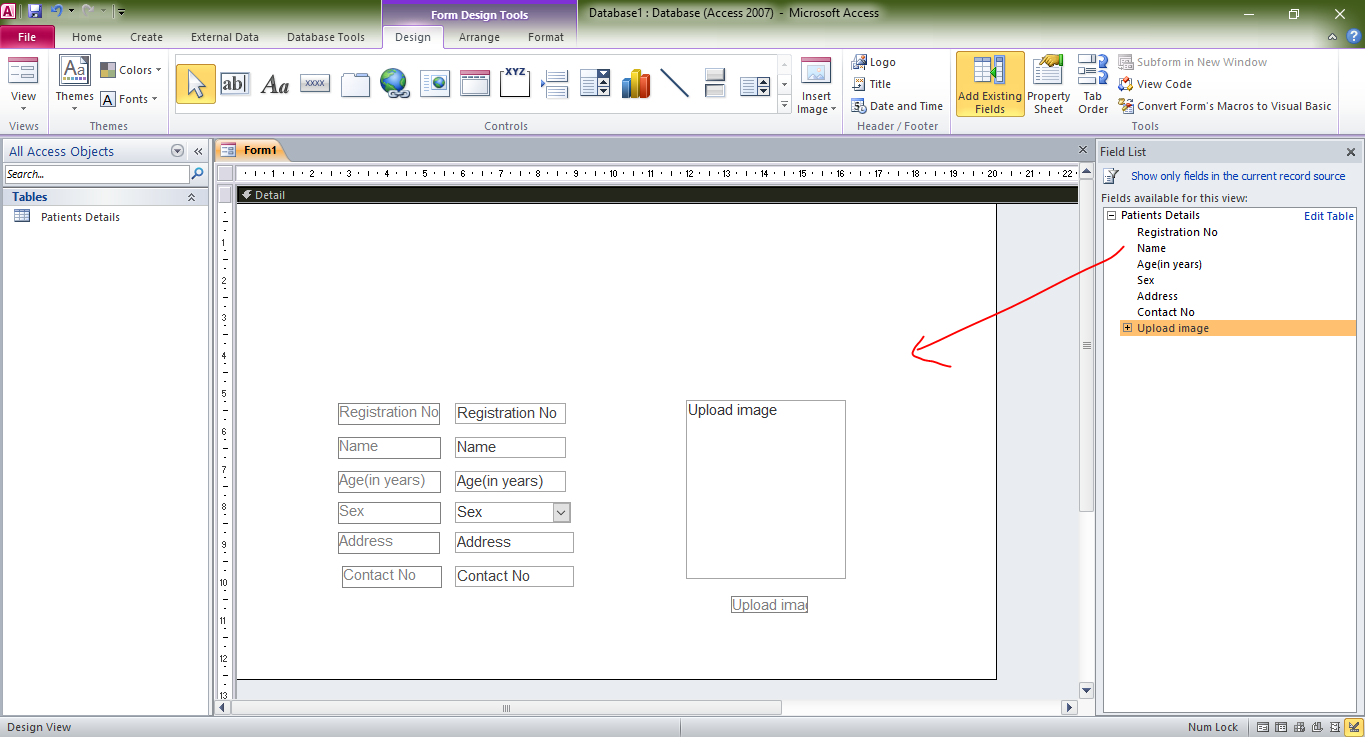
Task: Select the Text Box control
Action: 236,83
